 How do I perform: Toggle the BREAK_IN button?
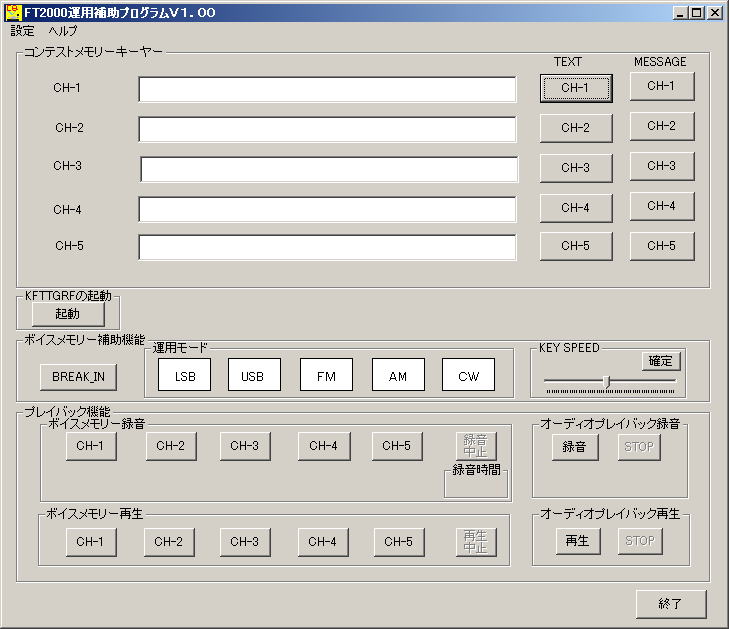point(78,376)
